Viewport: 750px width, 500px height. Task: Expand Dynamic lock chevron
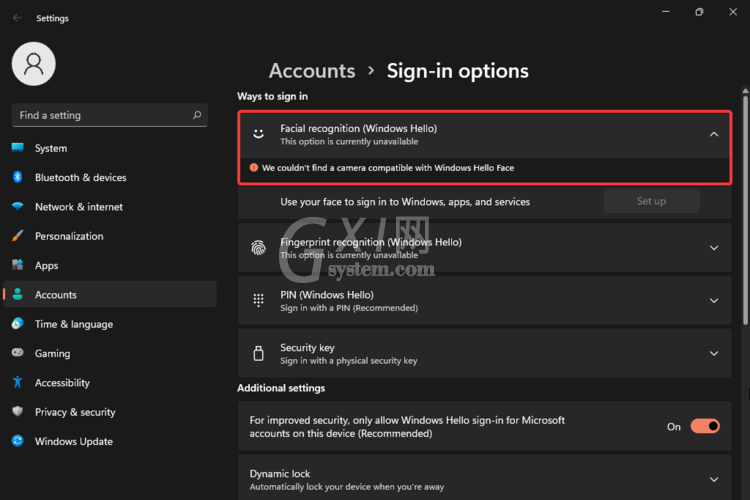click(714, 479)
